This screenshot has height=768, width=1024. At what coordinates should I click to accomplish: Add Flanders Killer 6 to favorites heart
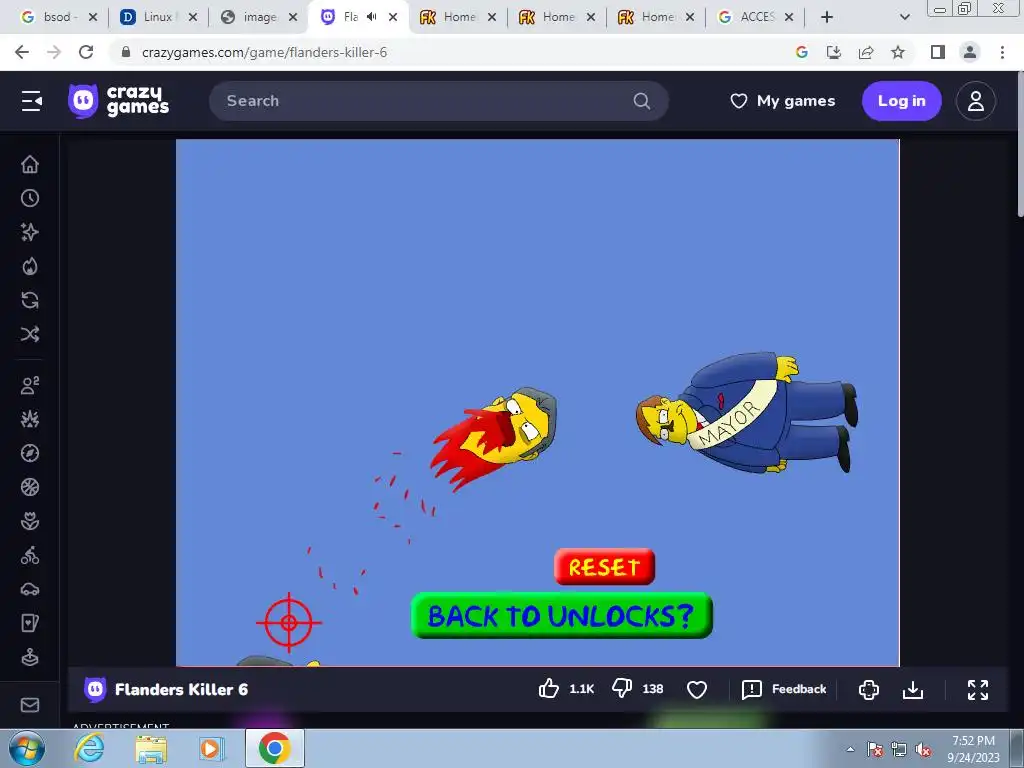[697, 690]
